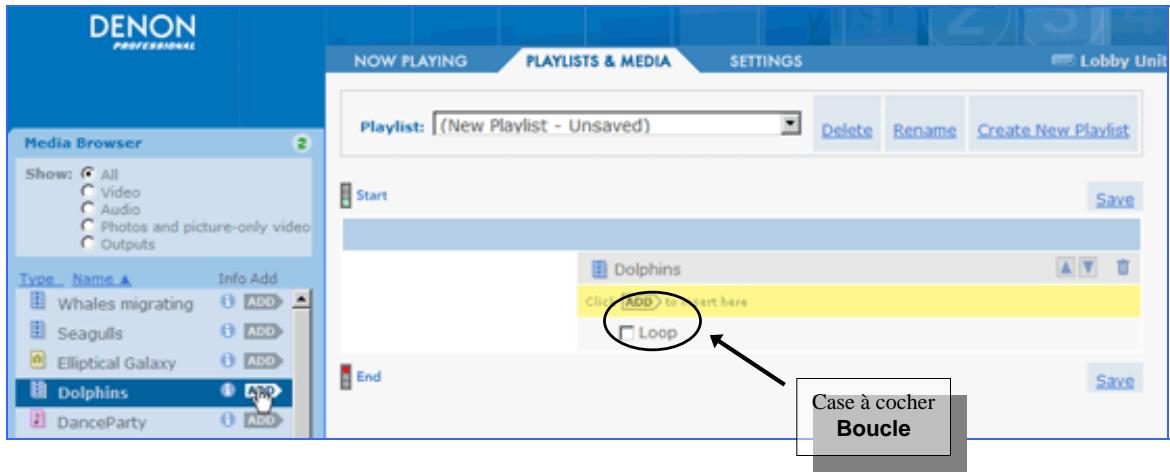This screenshot has width=1170, height=473.
Task: Move Dolphins playlist item down
Action: click(1089, 268)
